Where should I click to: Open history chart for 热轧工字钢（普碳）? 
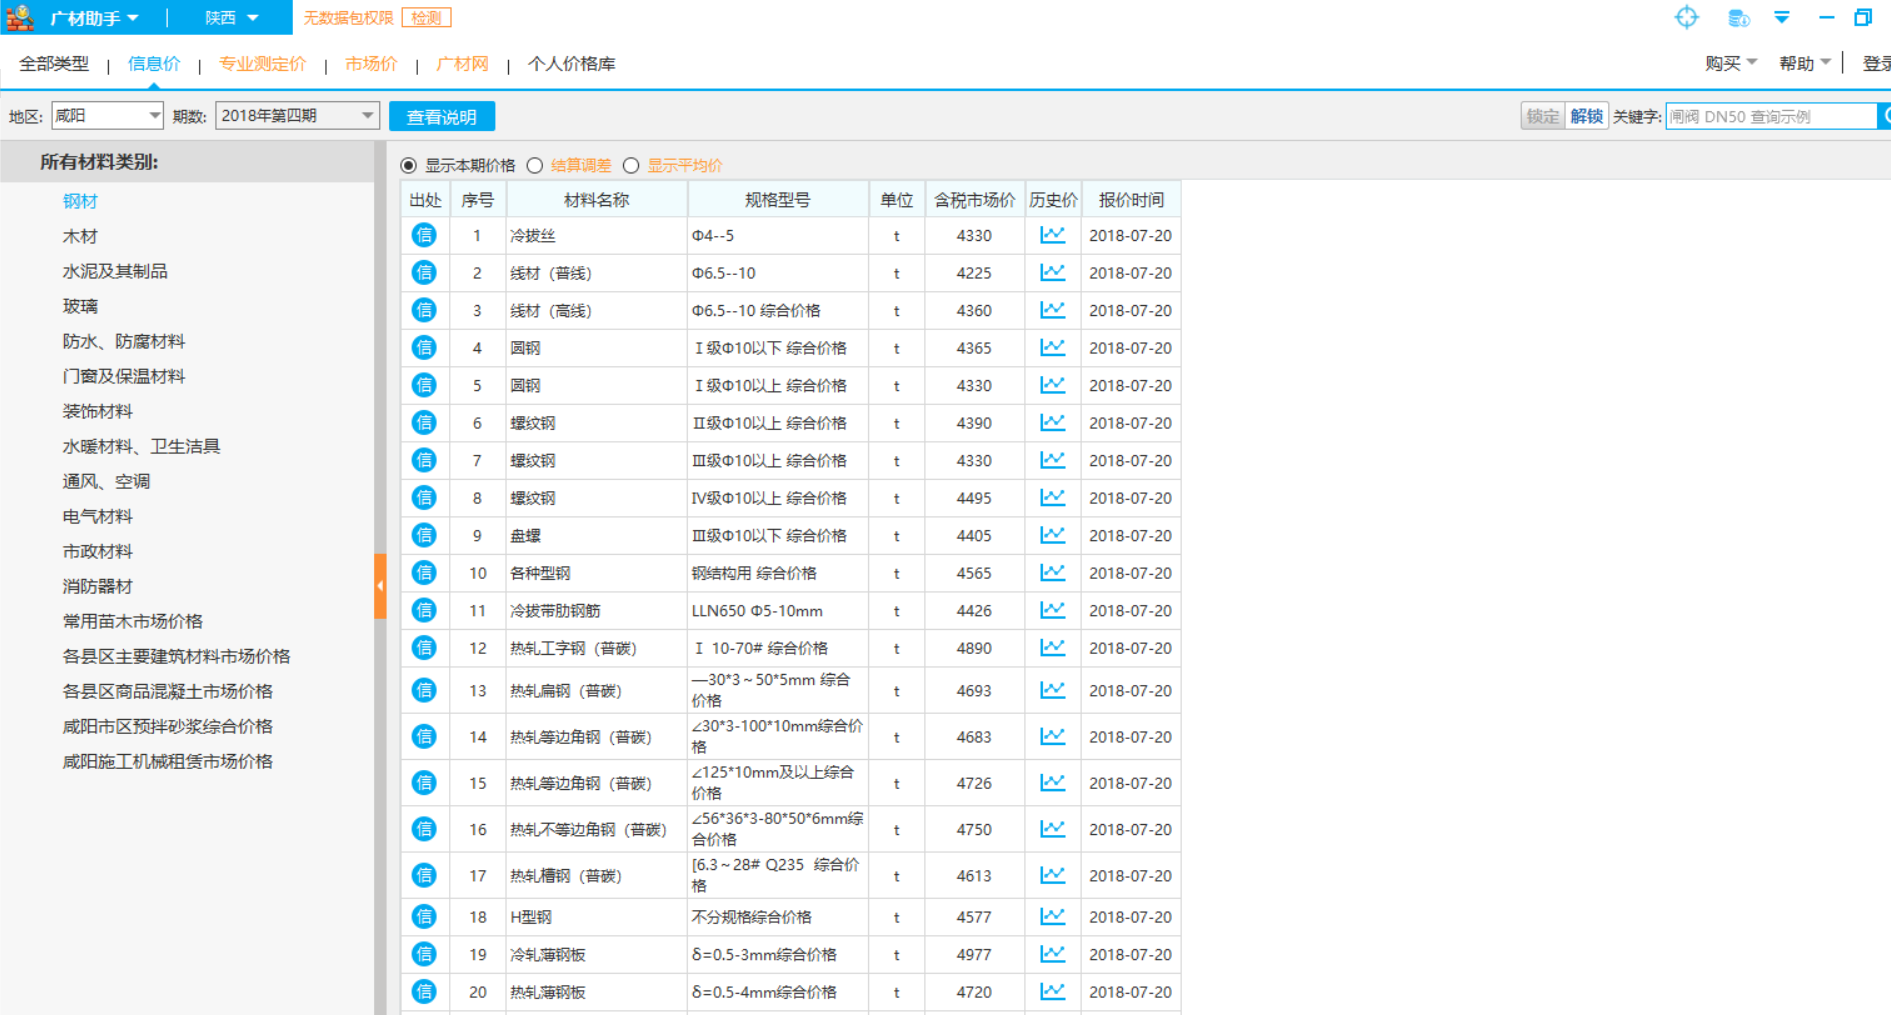point(1052,647)
